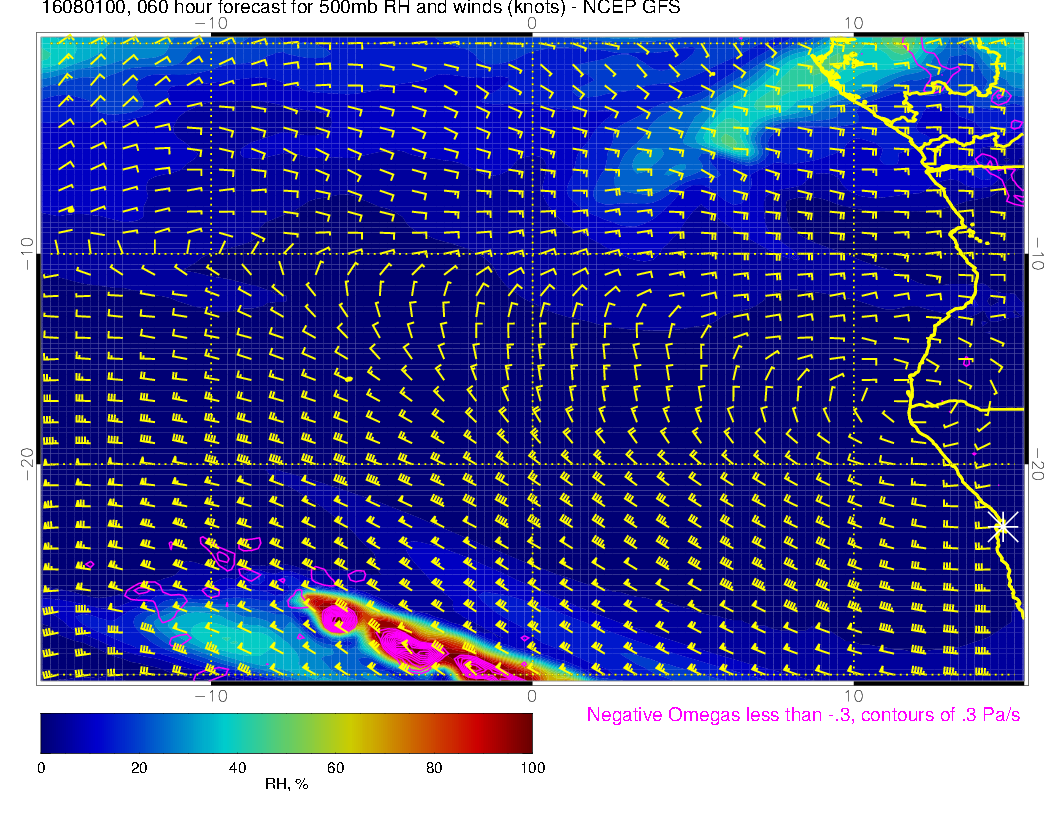This screenshot has width=1056, height=816.
Task: Click the "RH, %" colorbar label
Action: [x=286, y=784]
